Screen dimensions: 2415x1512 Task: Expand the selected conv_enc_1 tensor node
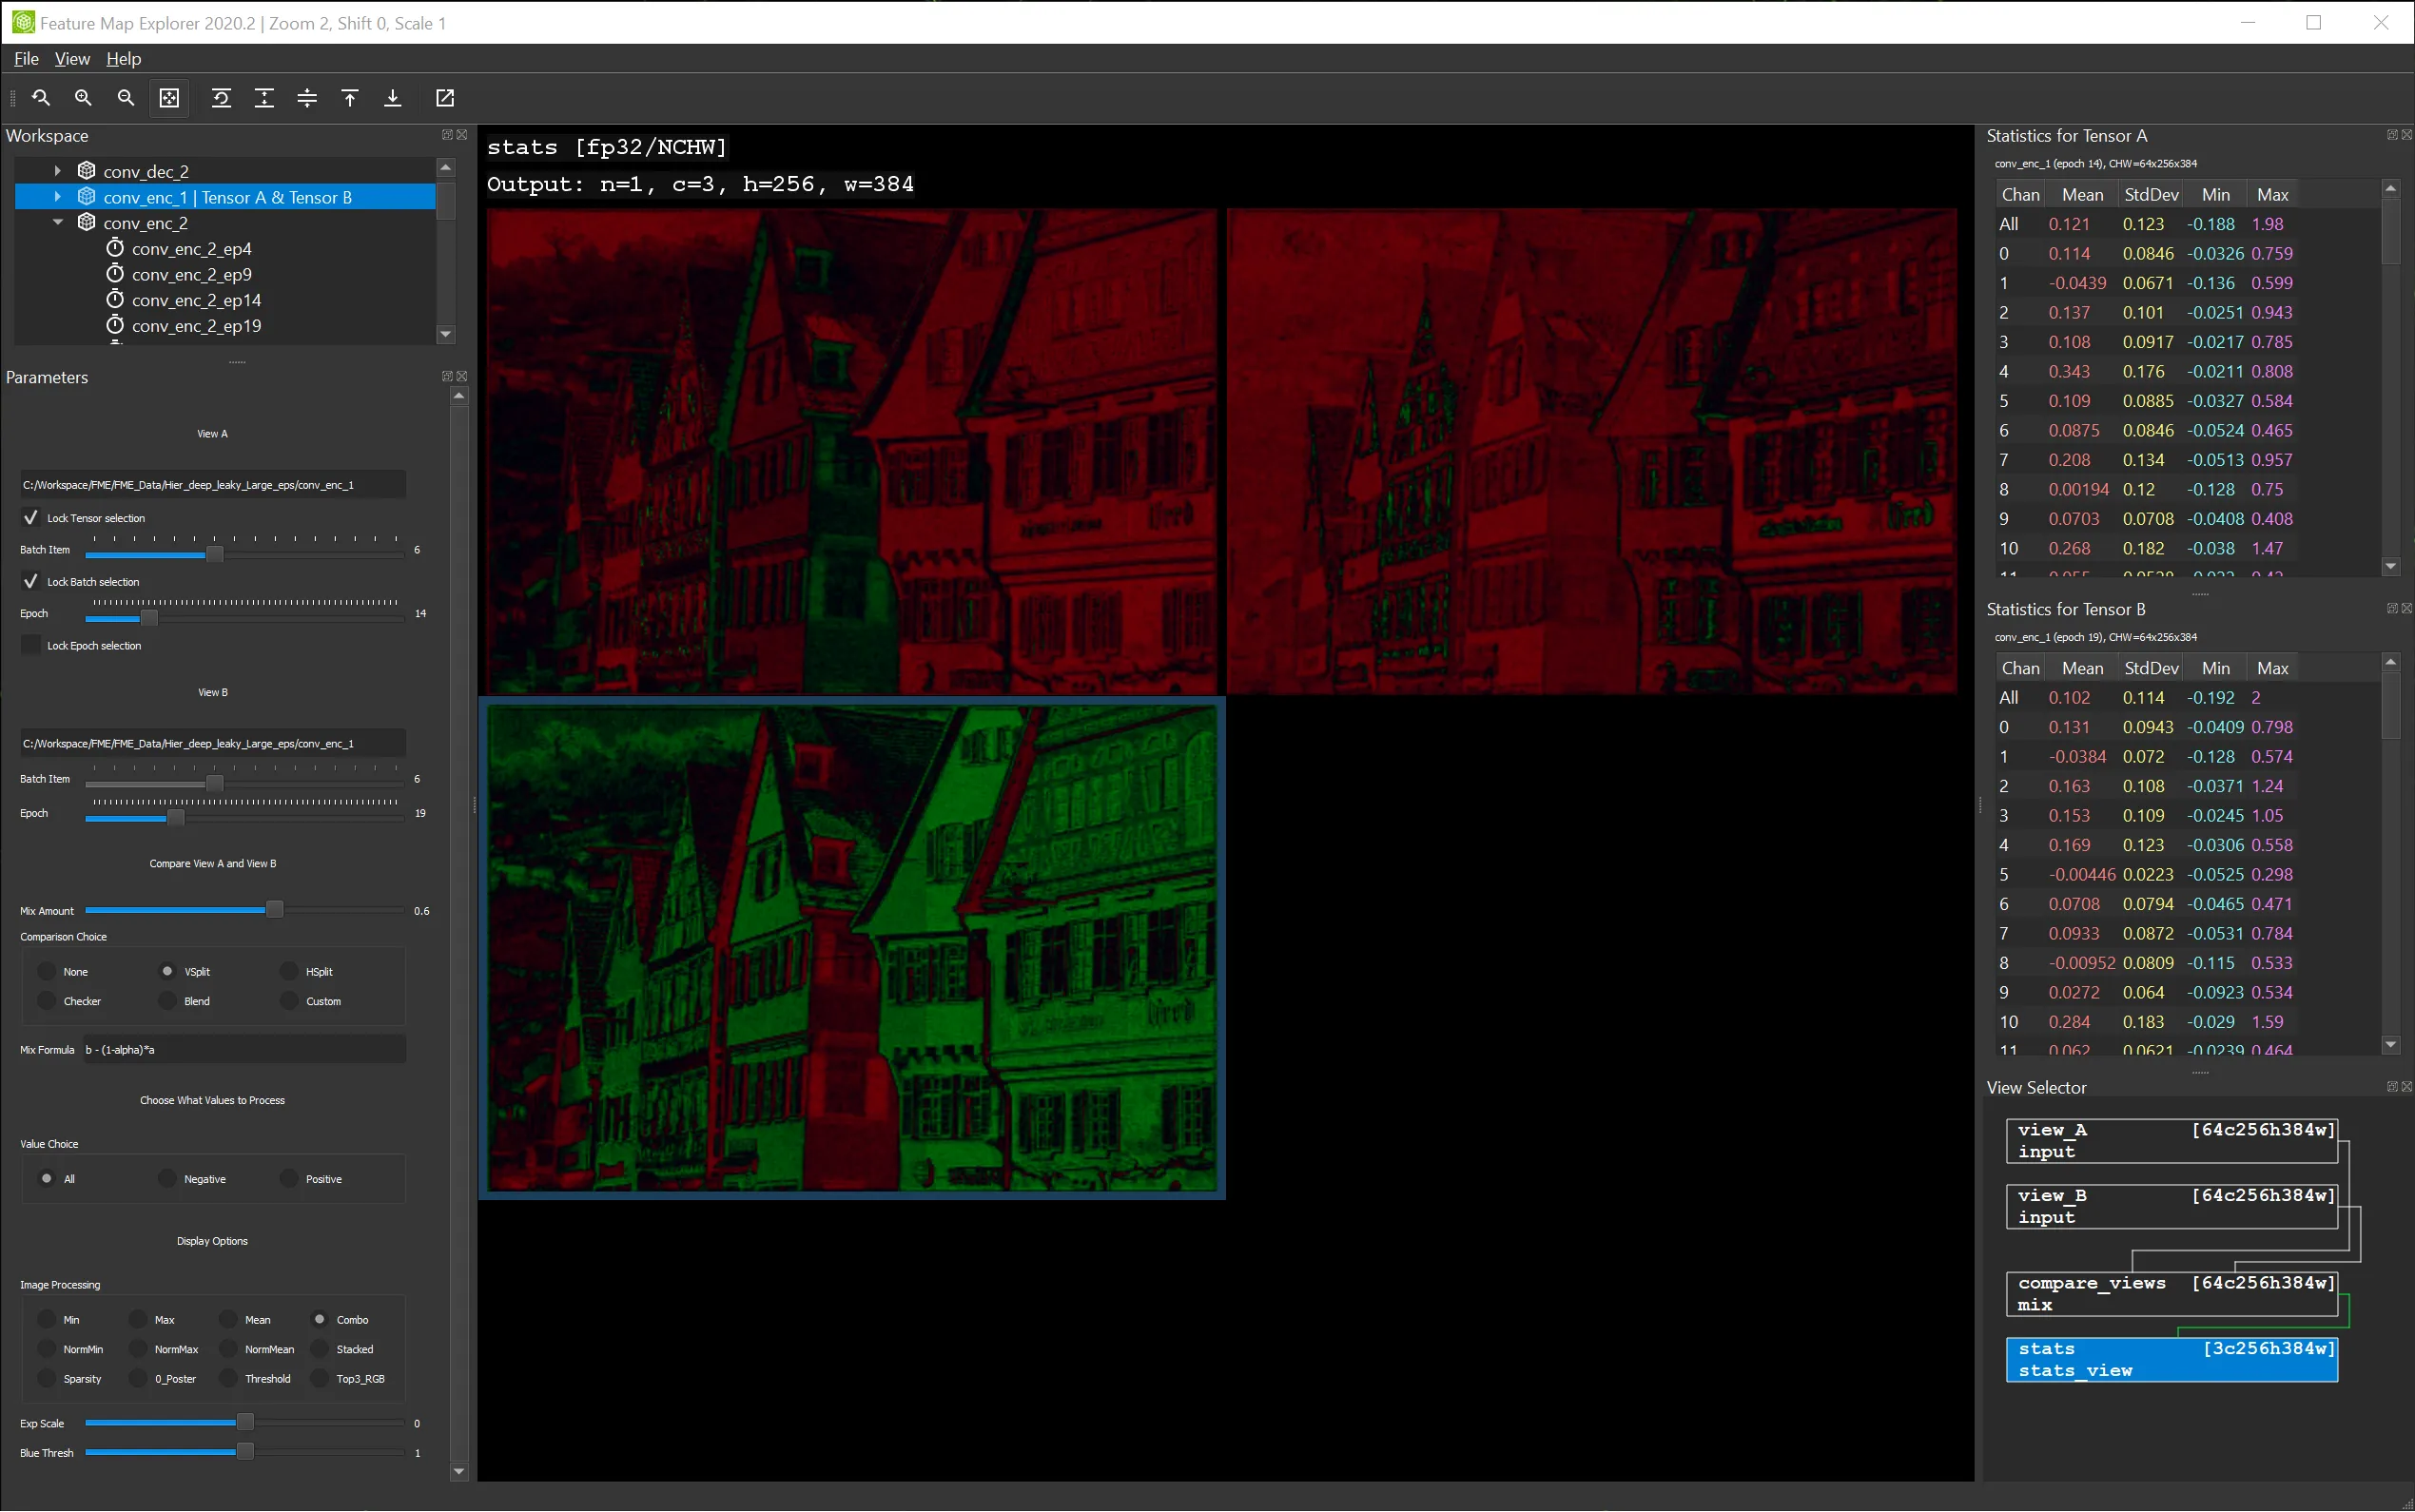click(57, 197)
